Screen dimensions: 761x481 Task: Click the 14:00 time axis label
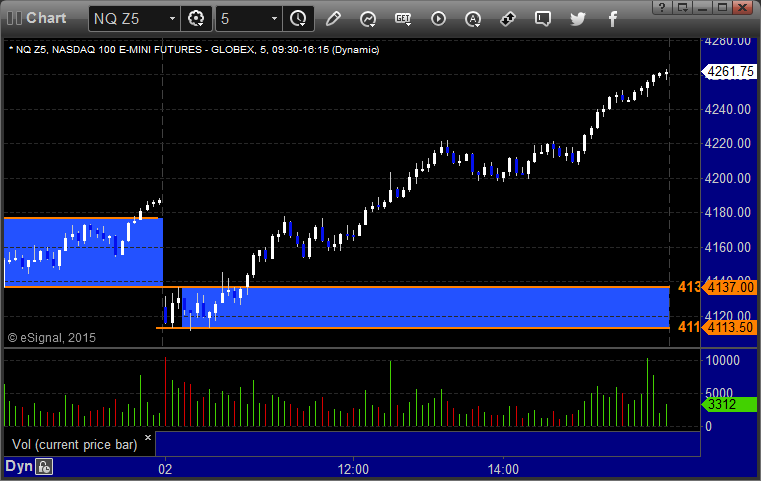point(503,469)
